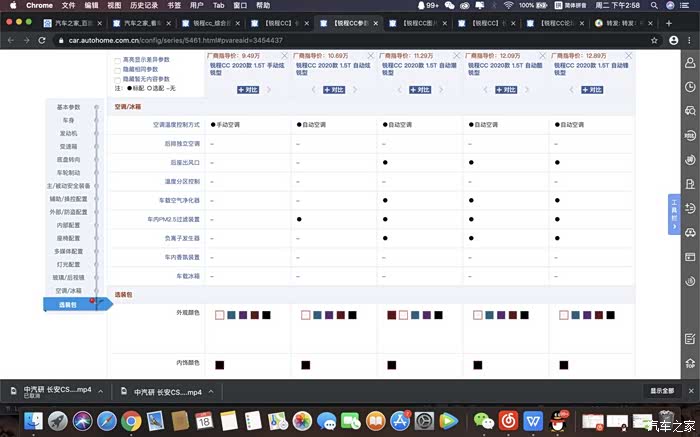Open Finder from the Dock

click(x=32, y=421)
